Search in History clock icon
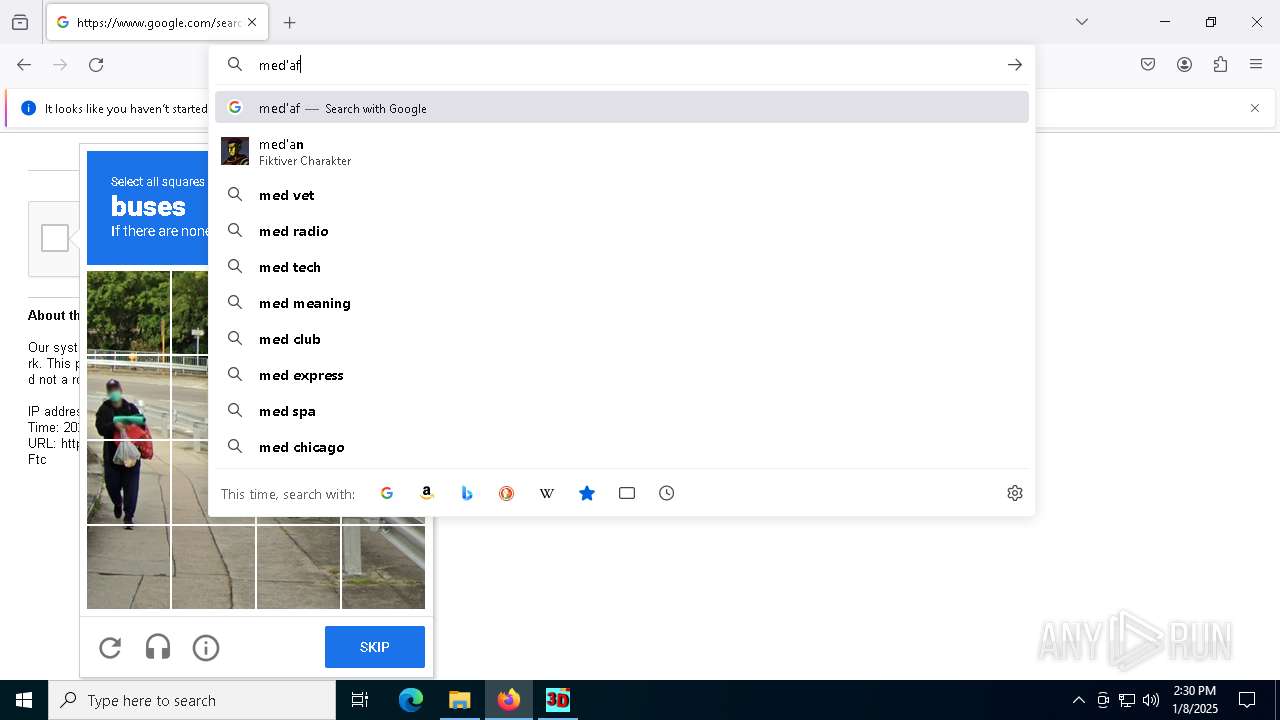 [x=667, y=493]
